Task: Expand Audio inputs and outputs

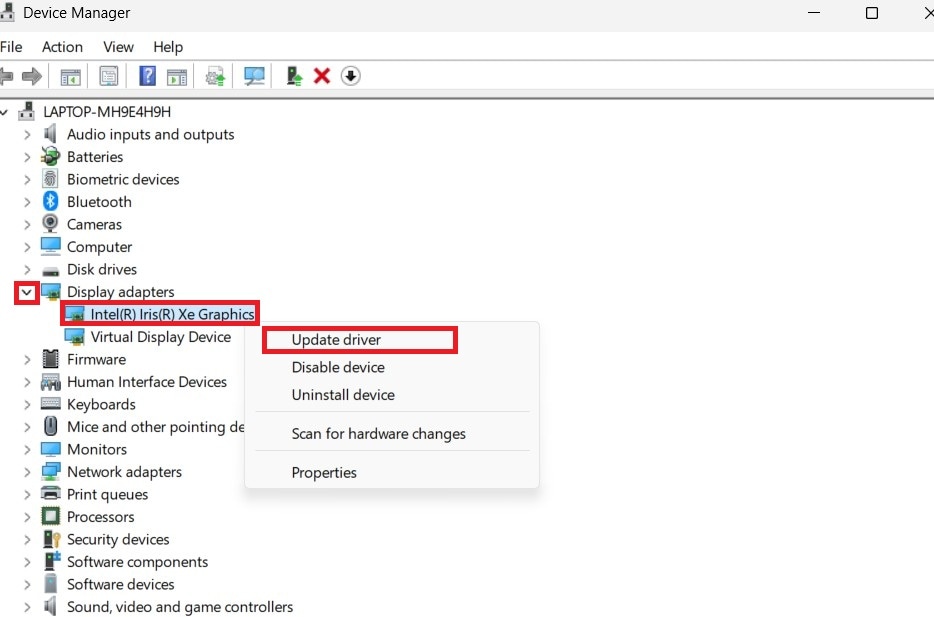Action: click(x=27, y=135)
